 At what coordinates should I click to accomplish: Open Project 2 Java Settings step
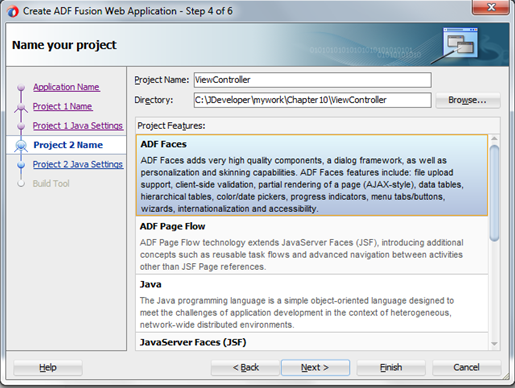(78, 165)
